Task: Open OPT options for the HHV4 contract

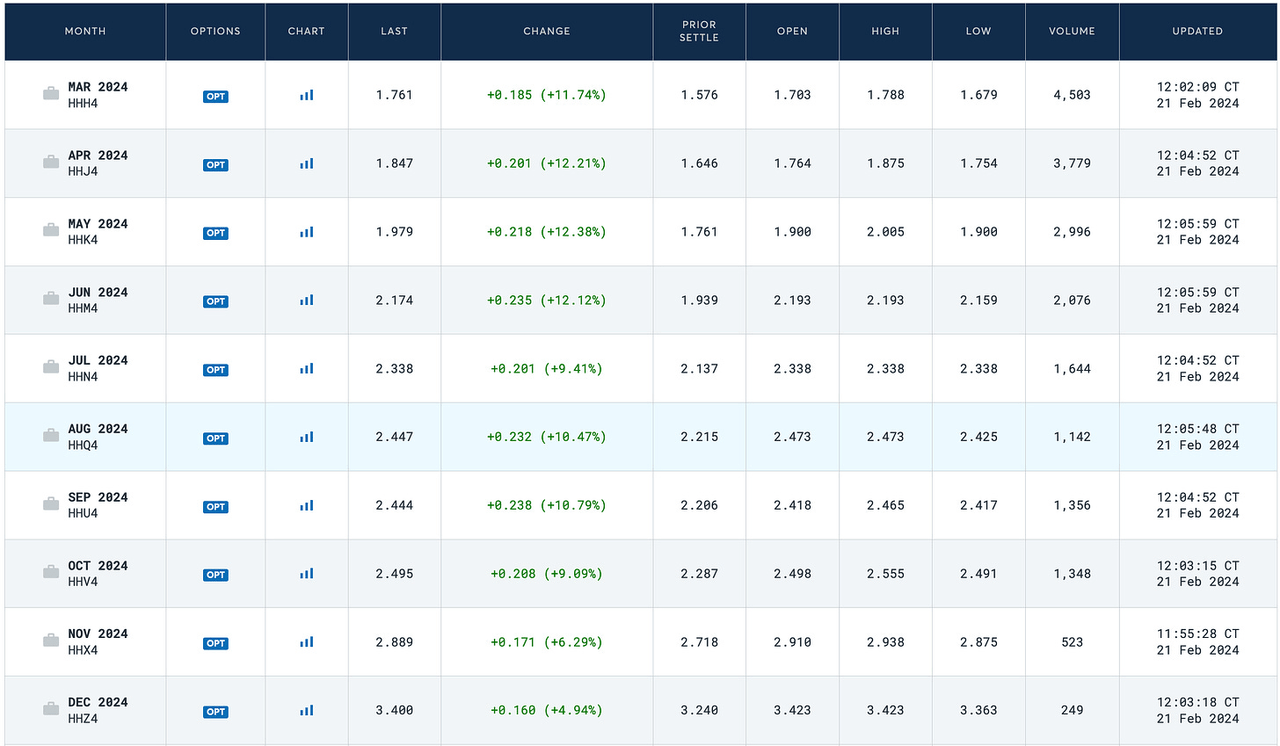Action: click(x=216, y=575)
